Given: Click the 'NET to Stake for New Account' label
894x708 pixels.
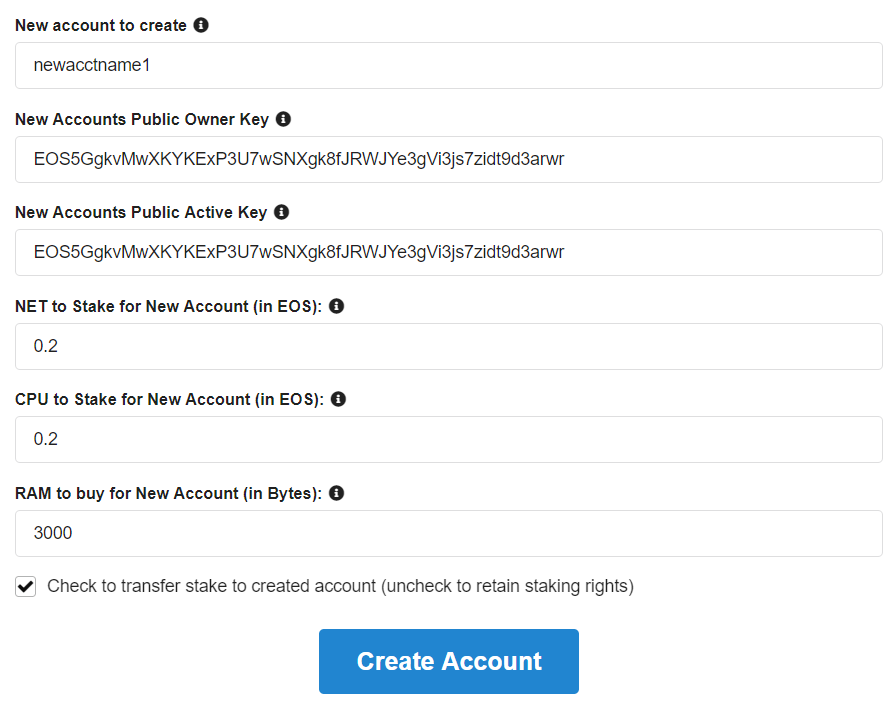Looking at the screenshot, I should pyautogui.click(x=168, y=306).
